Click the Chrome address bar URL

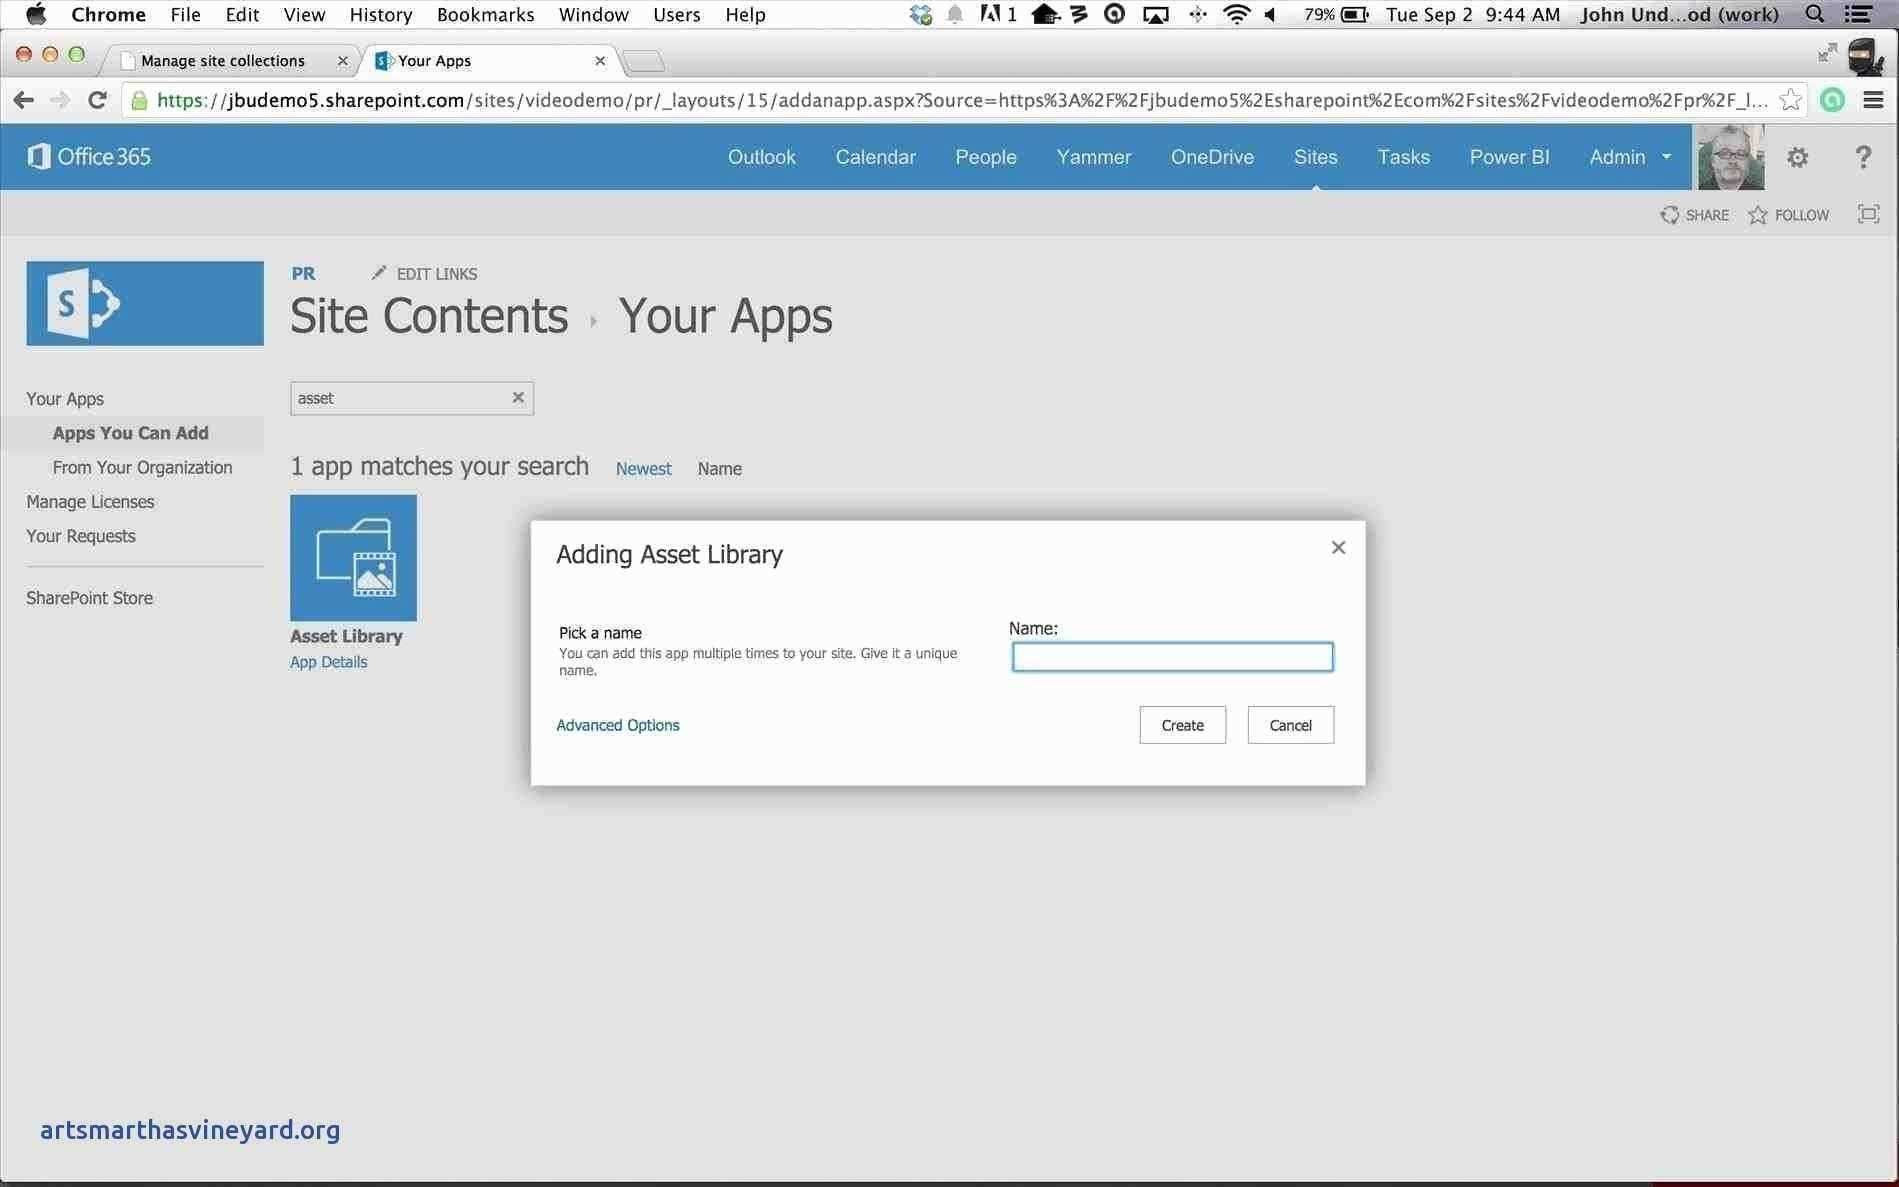[962, 100]
